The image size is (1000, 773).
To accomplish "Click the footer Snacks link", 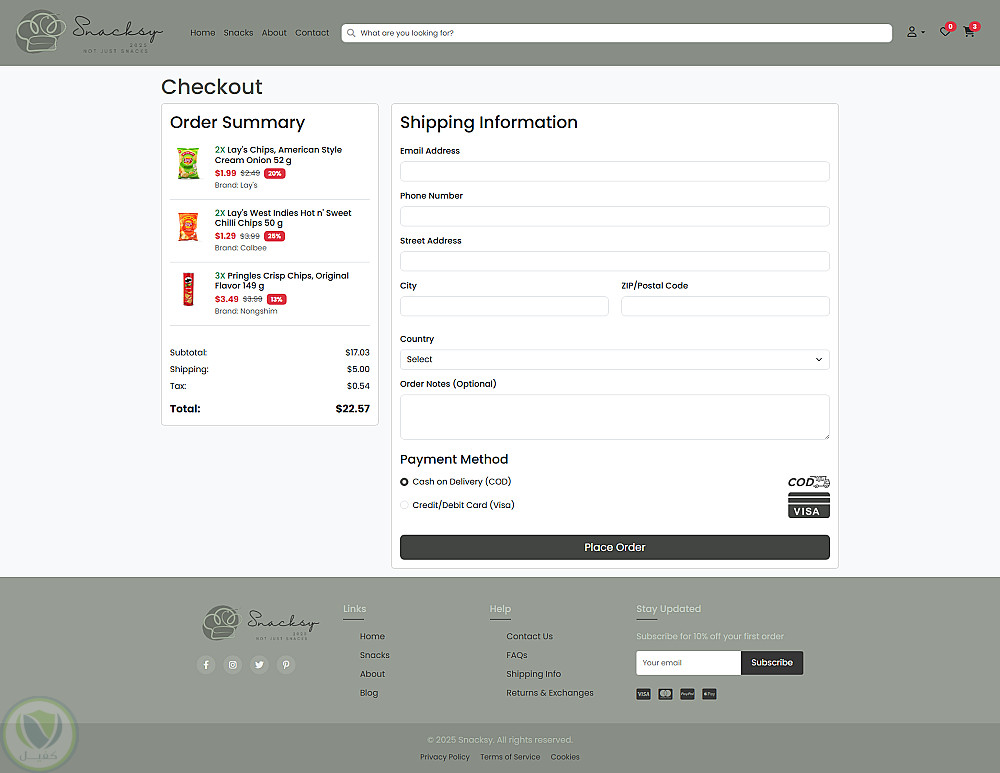I will 374,655.
